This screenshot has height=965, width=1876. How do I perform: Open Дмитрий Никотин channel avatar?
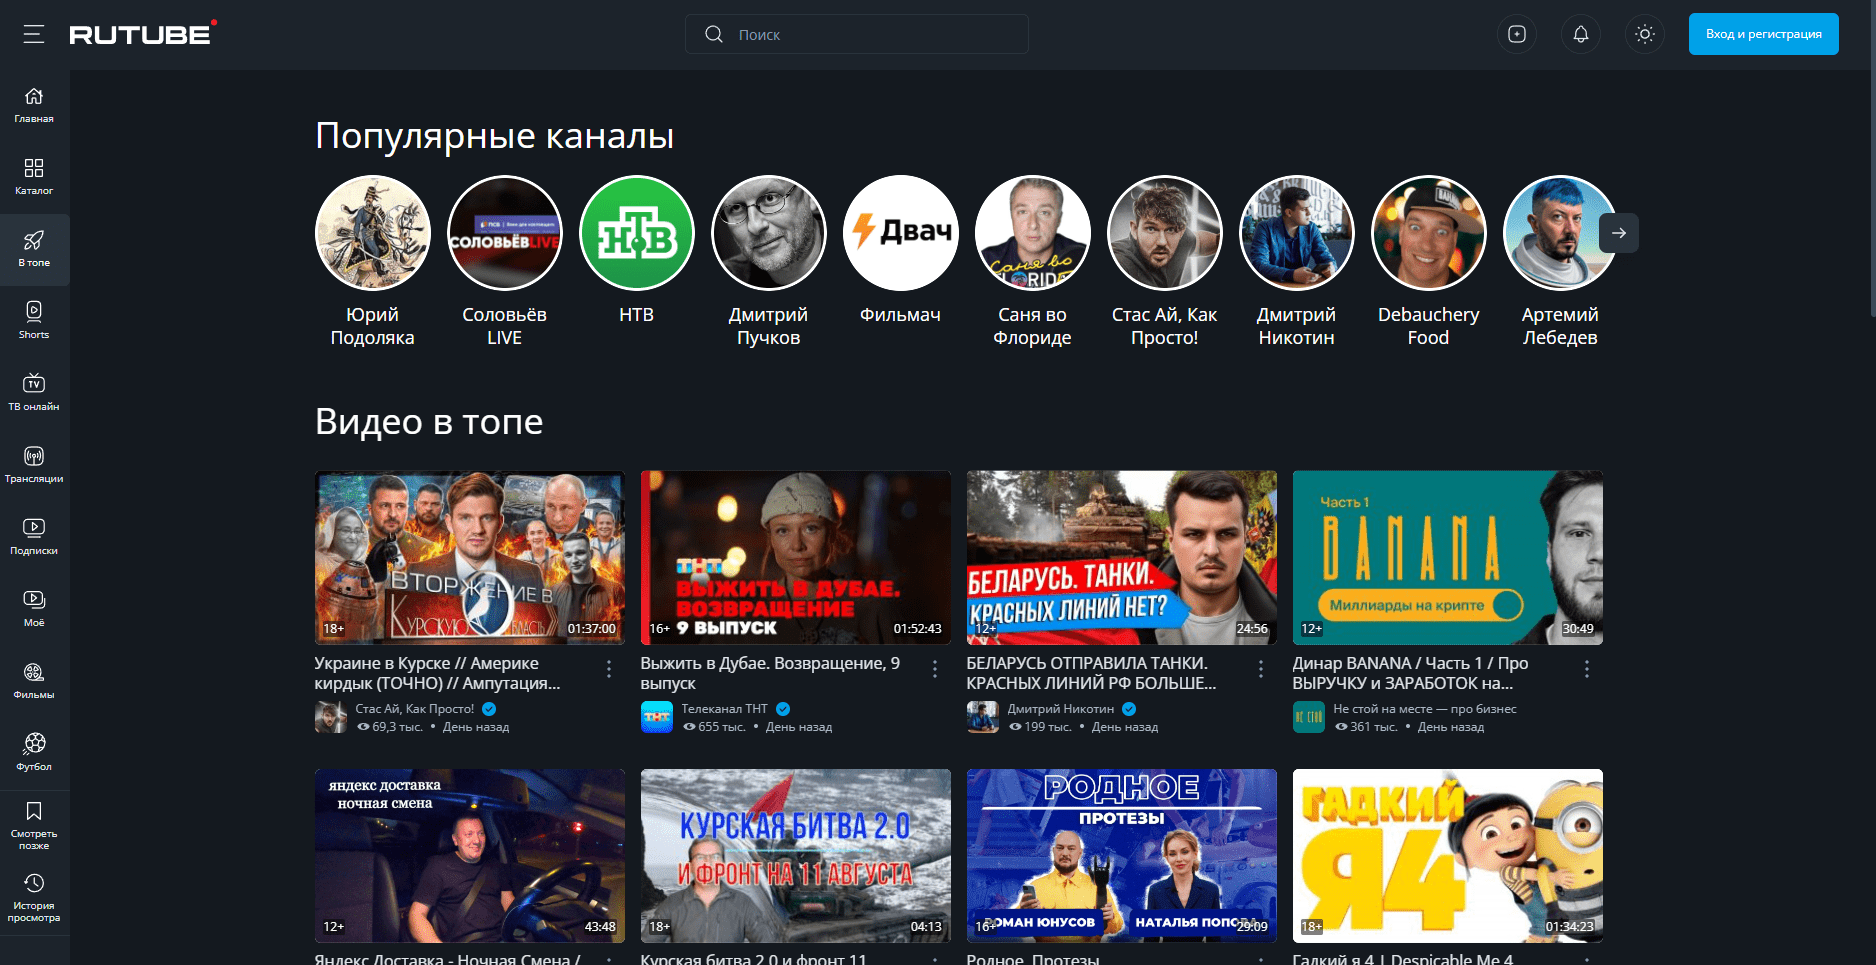[x=1297, y=233]
